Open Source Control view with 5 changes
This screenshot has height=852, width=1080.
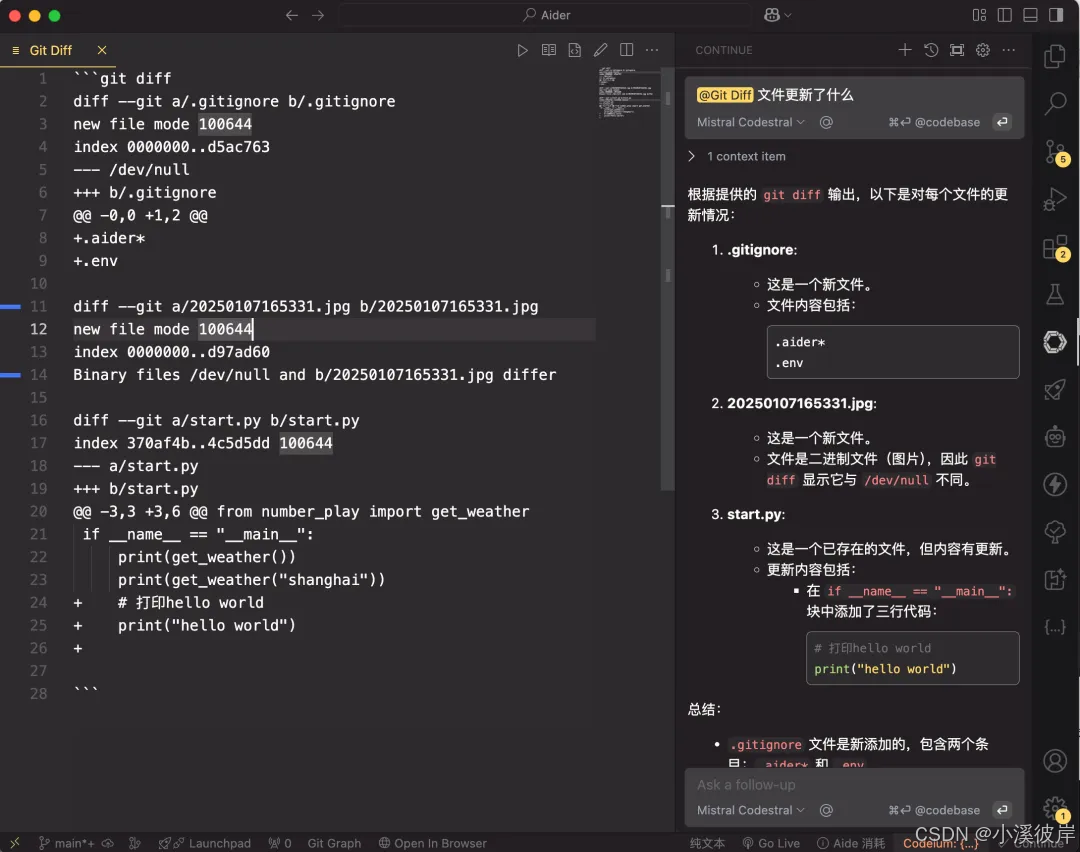[x=1055, y=152]
